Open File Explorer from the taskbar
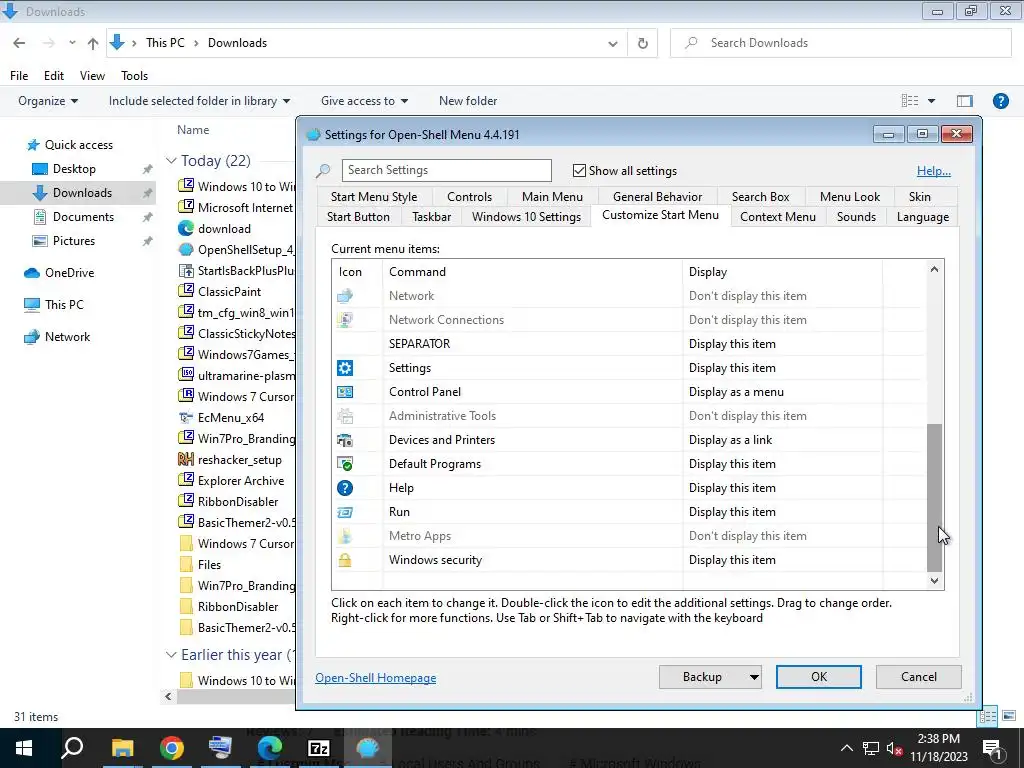 pyautogui.click(x=122, y=748)
